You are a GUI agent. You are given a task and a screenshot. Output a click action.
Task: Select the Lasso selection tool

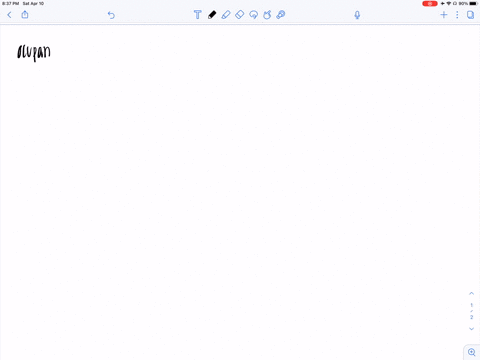[254, 15]
